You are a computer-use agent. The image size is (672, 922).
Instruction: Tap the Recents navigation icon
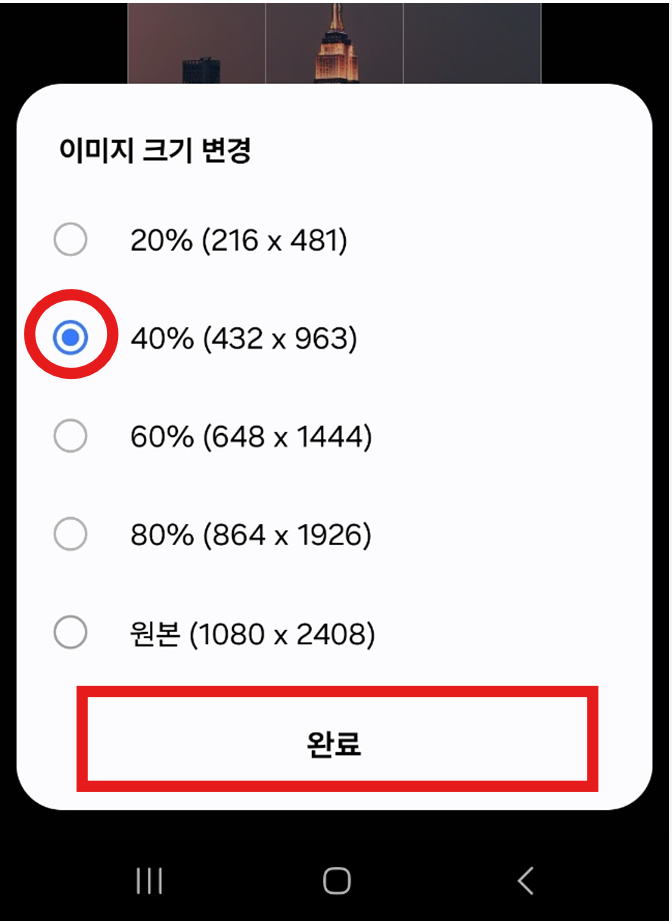148,881
